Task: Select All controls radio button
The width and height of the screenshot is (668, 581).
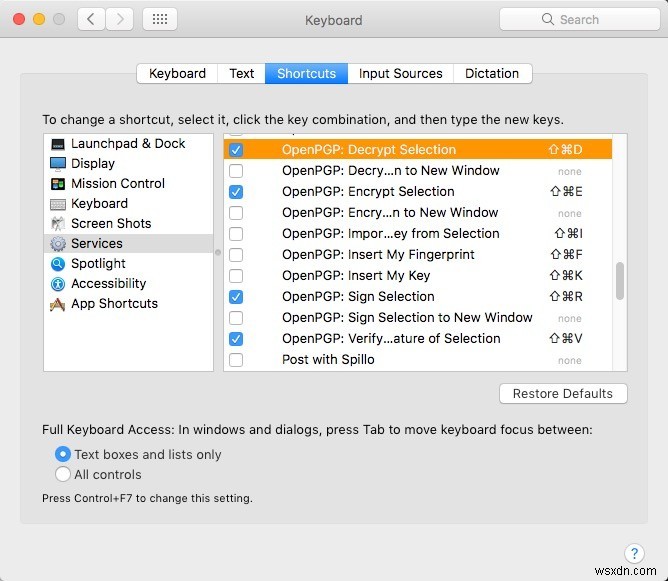Action: click(63, 475)
